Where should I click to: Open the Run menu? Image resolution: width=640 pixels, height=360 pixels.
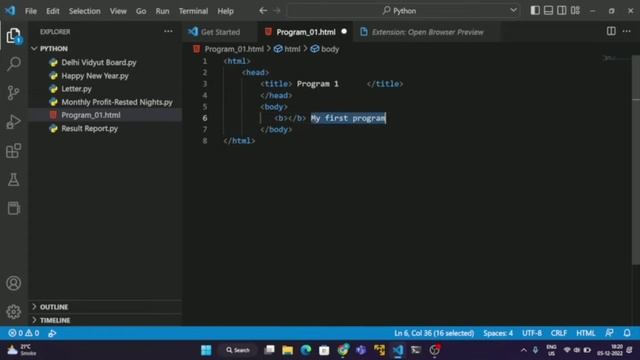(162, 11)
